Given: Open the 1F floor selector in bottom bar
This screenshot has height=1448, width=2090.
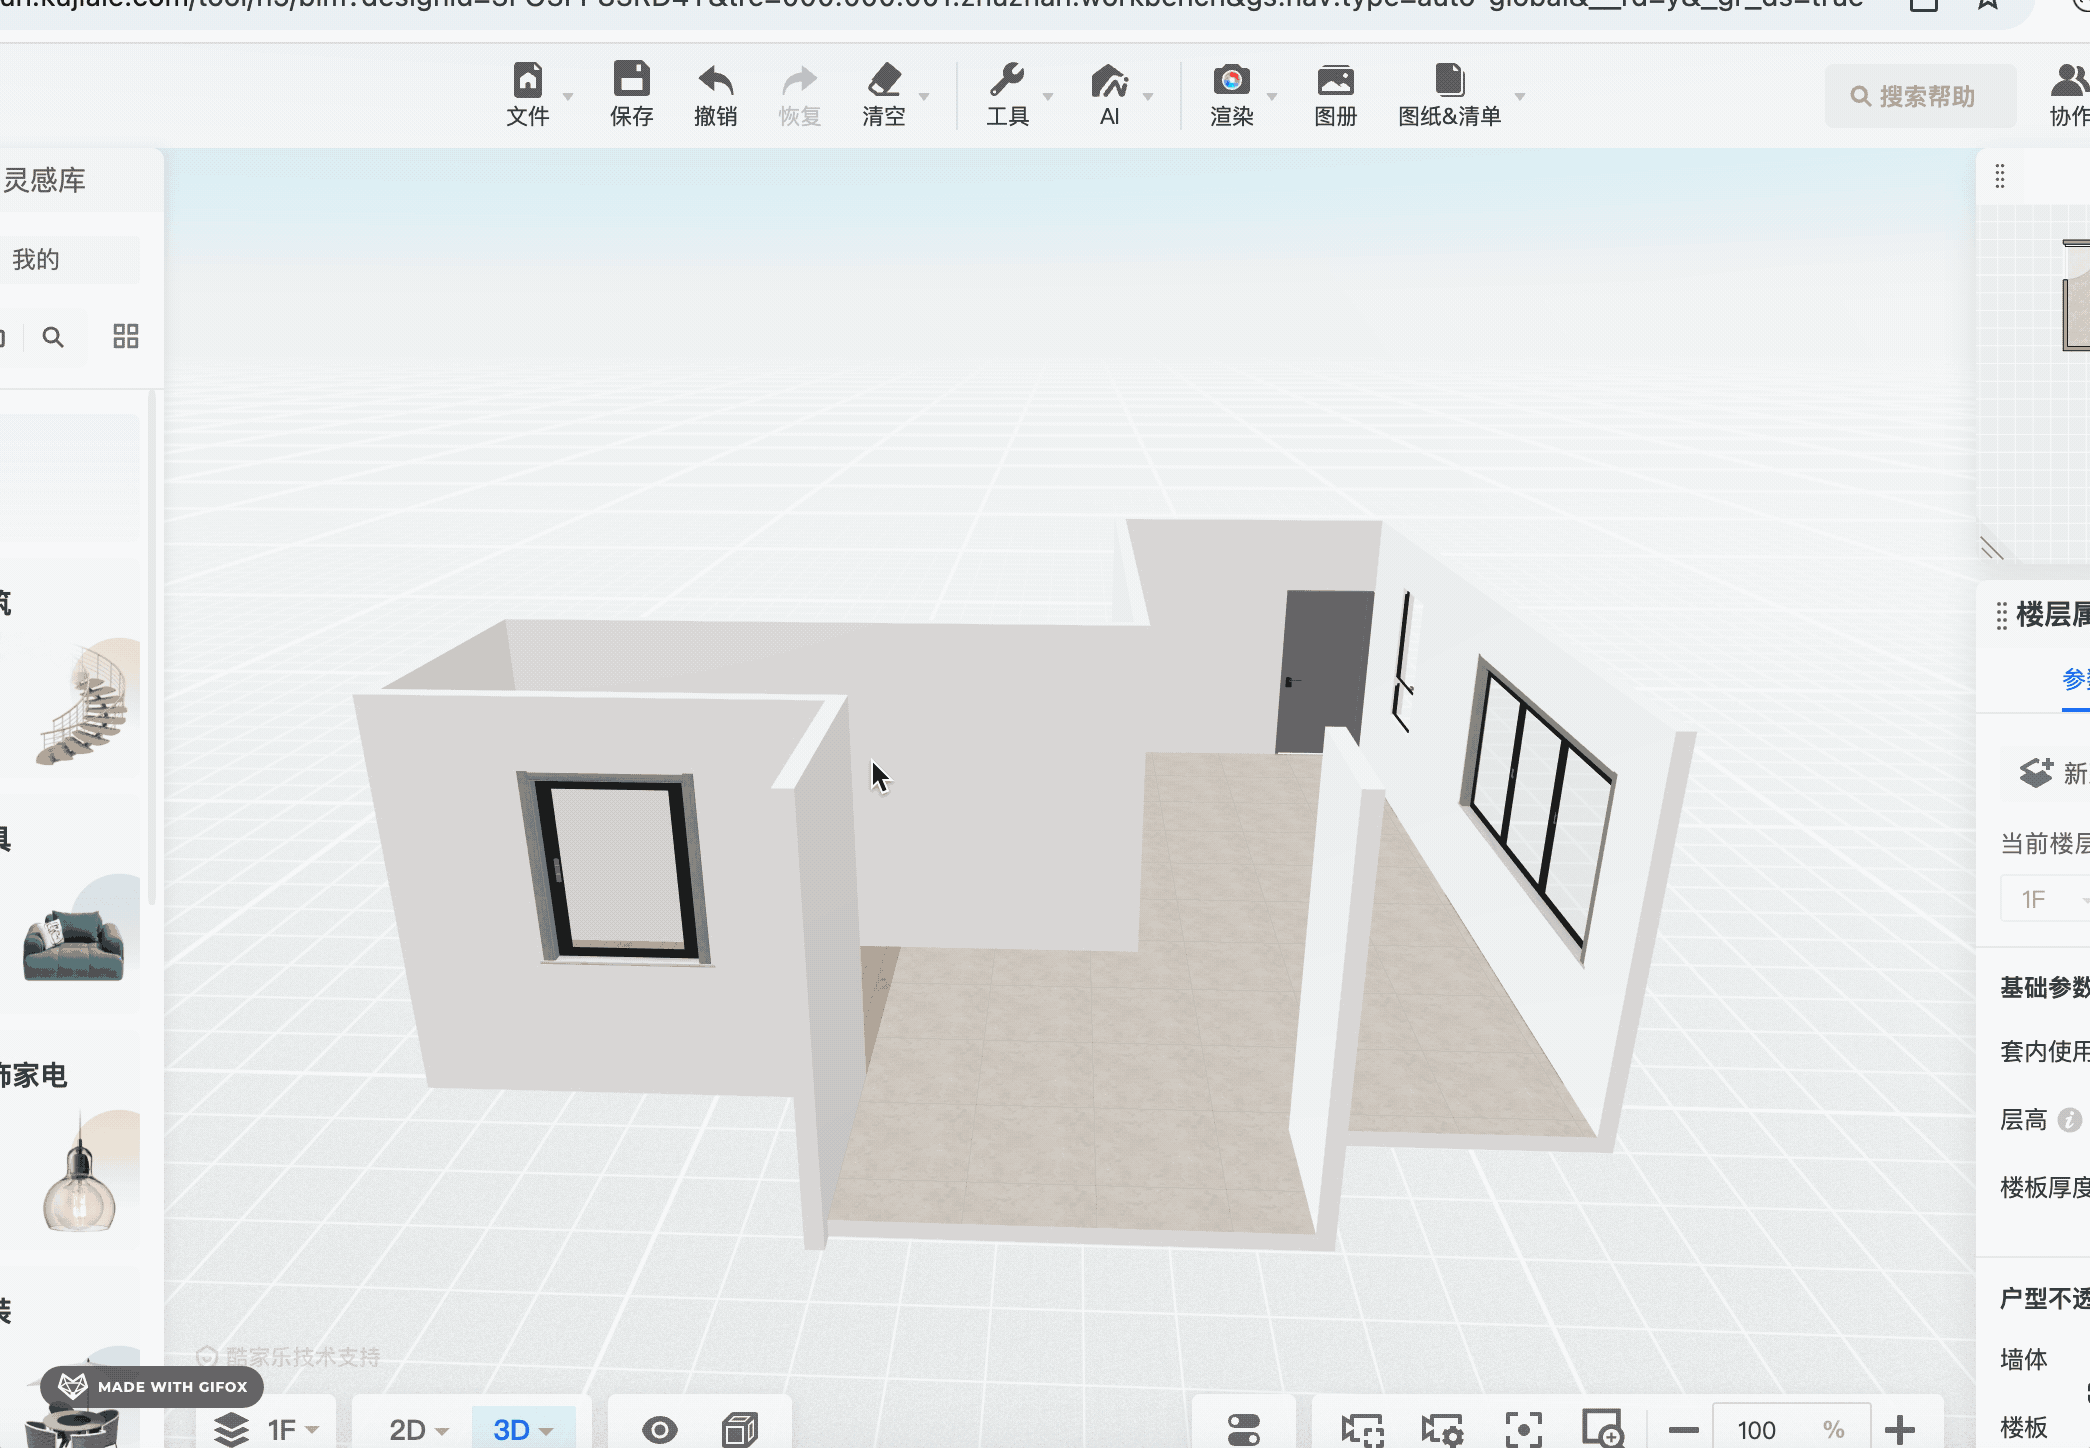Looking at the screenshot, I should click(293, 1430).
